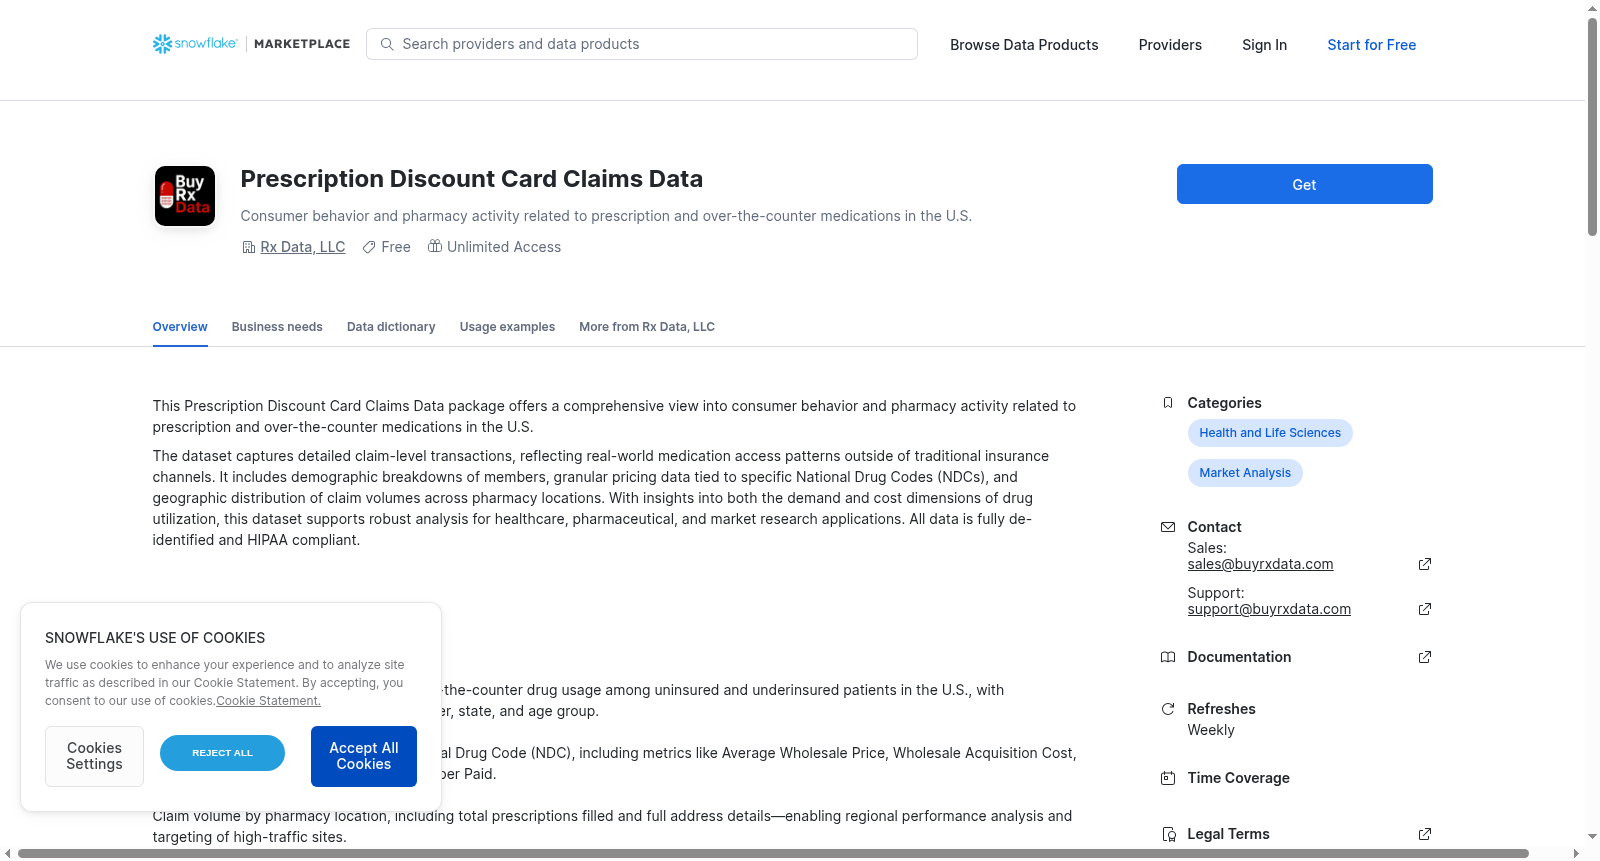Click the blue Get button
The image size is (1600, 861).
tap(1304, 184)
